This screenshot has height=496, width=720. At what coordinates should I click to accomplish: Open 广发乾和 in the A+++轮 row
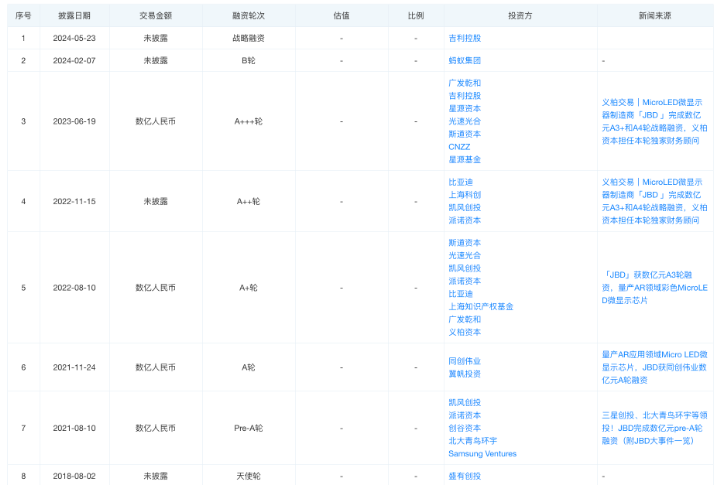(x=464, y=83)
